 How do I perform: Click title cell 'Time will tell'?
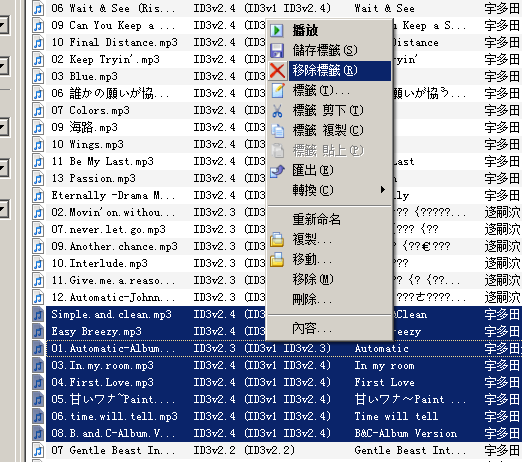pos(396,416)
